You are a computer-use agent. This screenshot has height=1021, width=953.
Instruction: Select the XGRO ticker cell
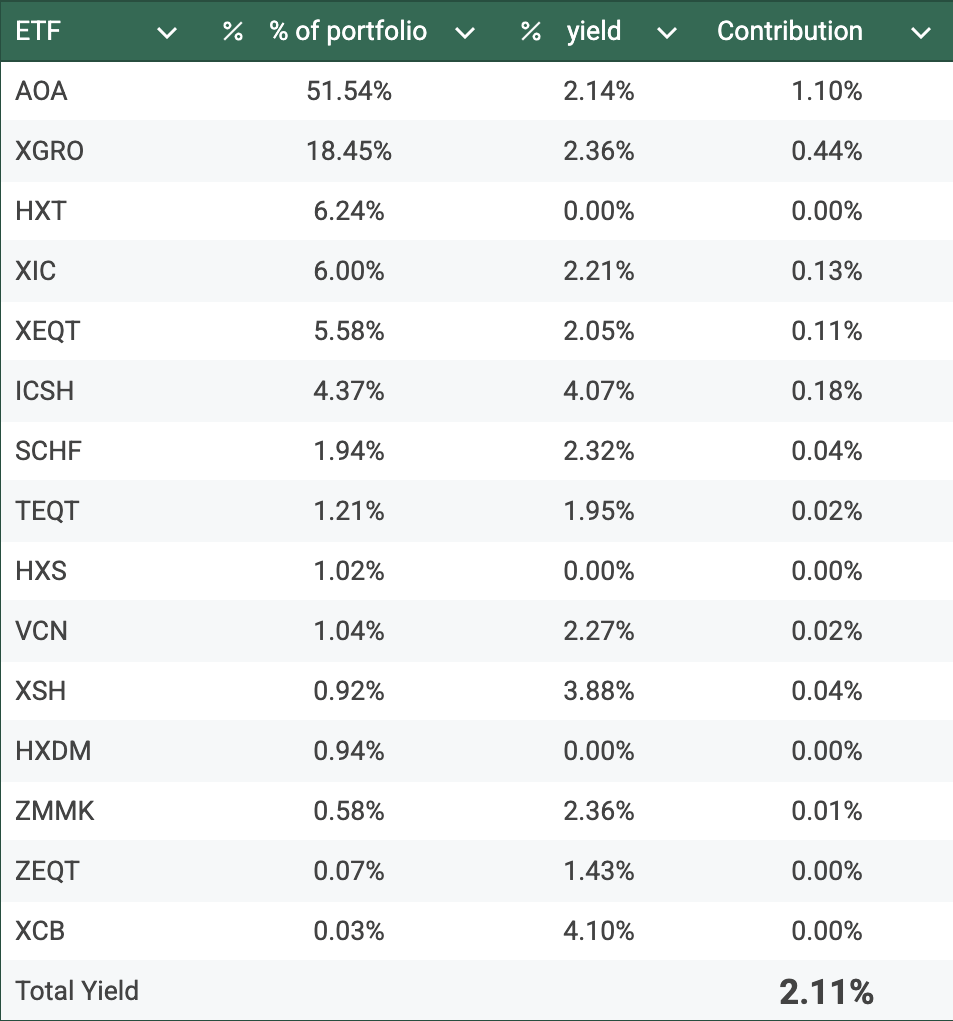click(x=50, y=151)
